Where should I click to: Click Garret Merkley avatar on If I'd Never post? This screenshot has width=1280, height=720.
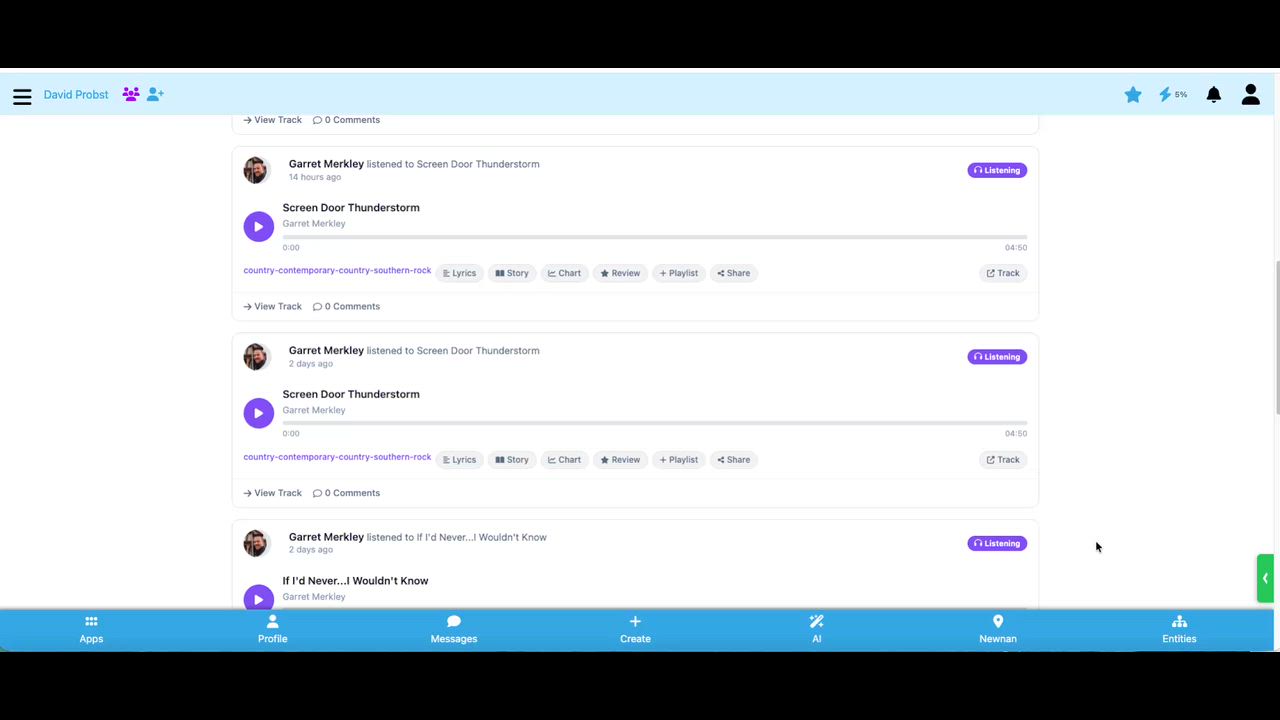pyautogui.click(x=256, y=543)
